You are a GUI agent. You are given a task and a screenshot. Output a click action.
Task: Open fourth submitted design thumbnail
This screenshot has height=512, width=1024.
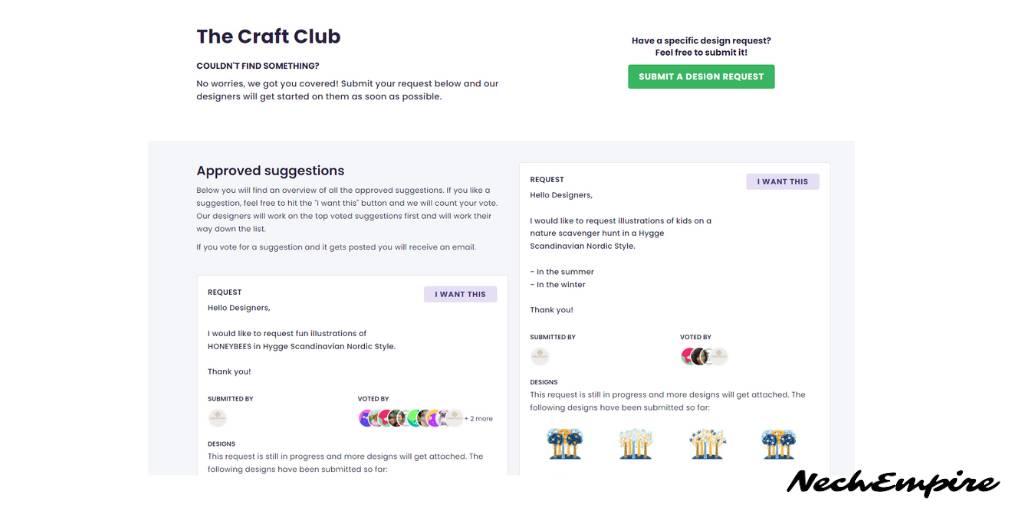click(778, 444)
